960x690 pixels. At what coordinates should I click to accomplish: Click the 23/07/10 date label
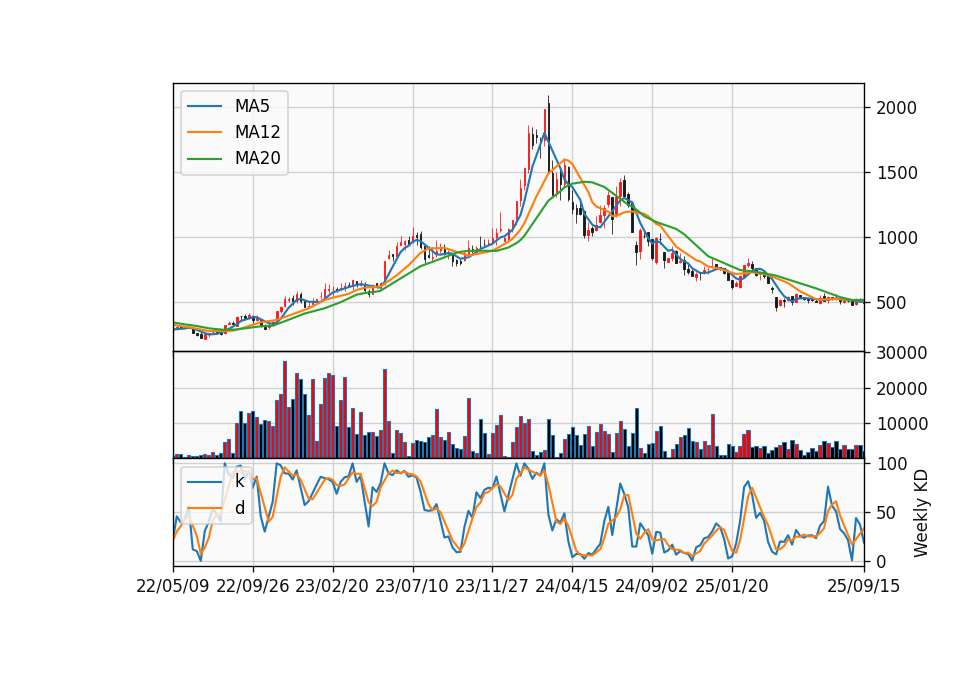click(412, 586)
